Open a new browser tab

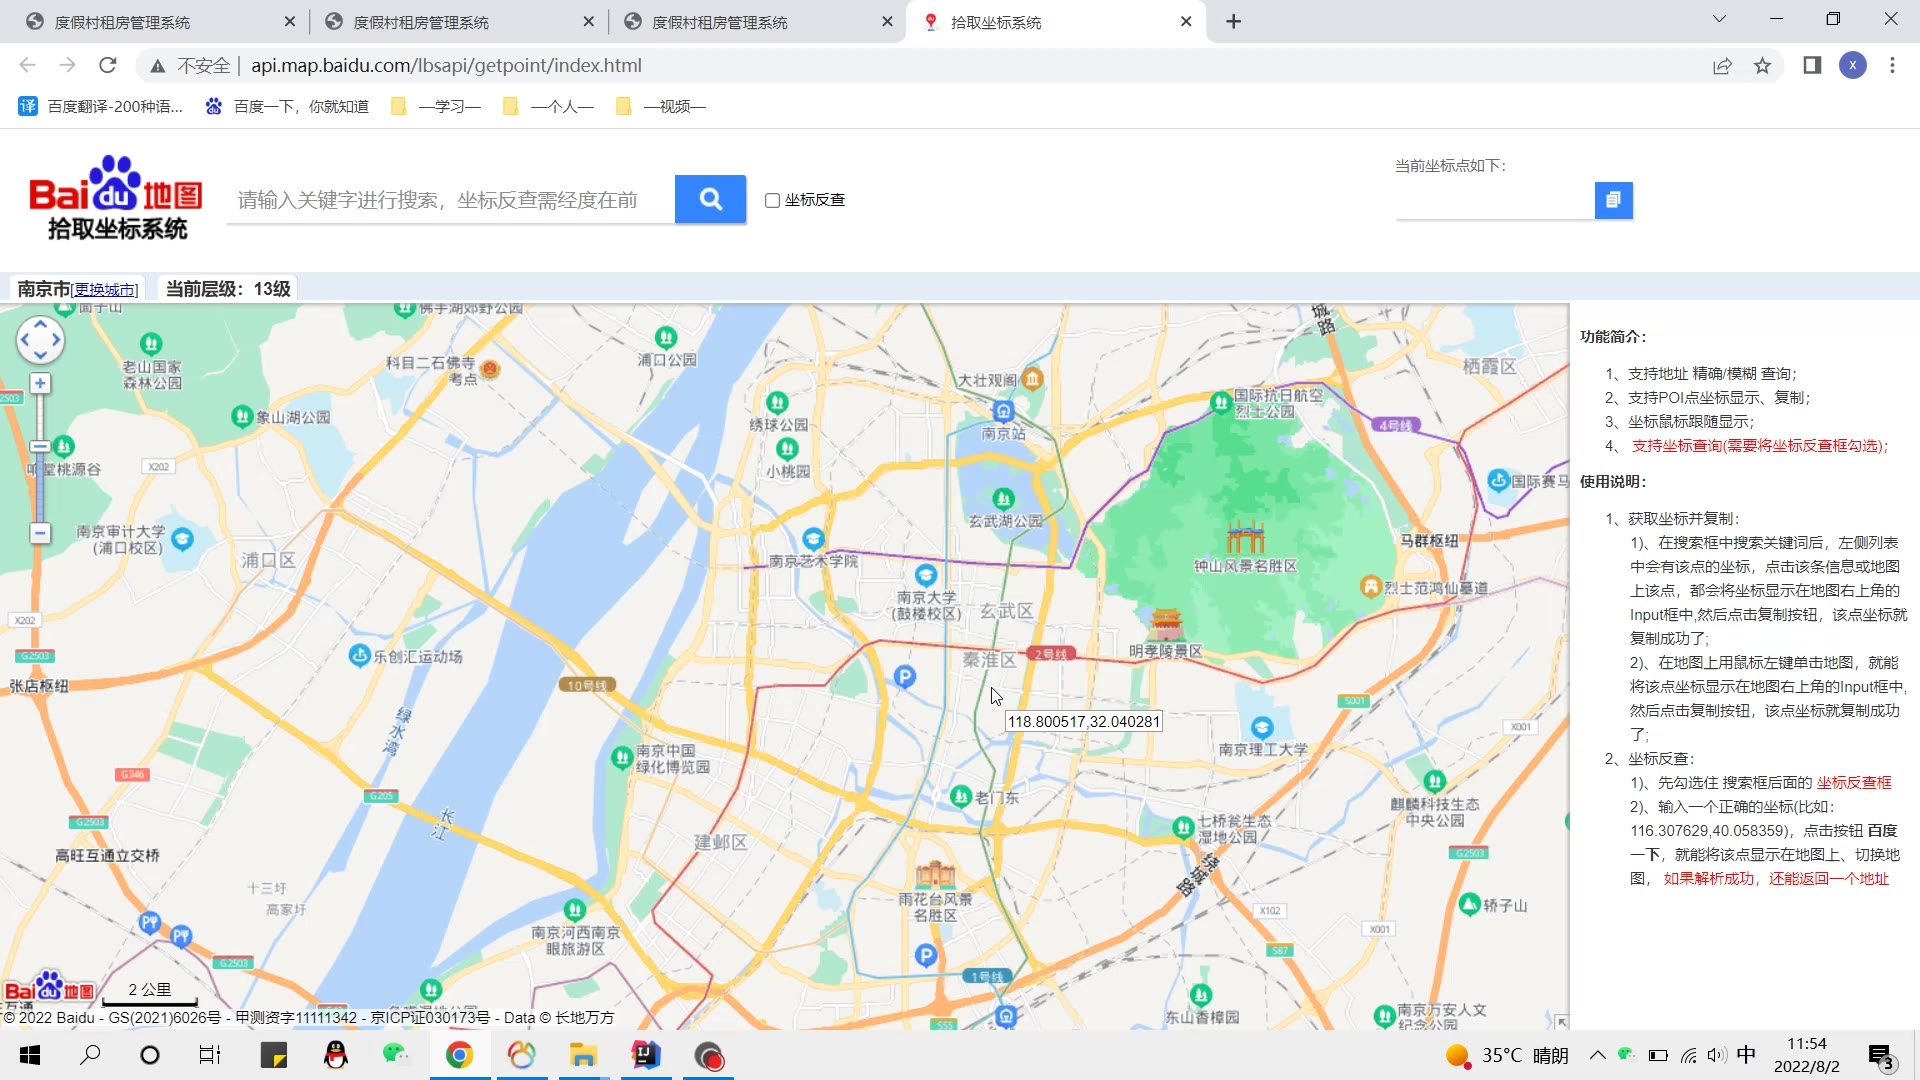click(1234, 21)
